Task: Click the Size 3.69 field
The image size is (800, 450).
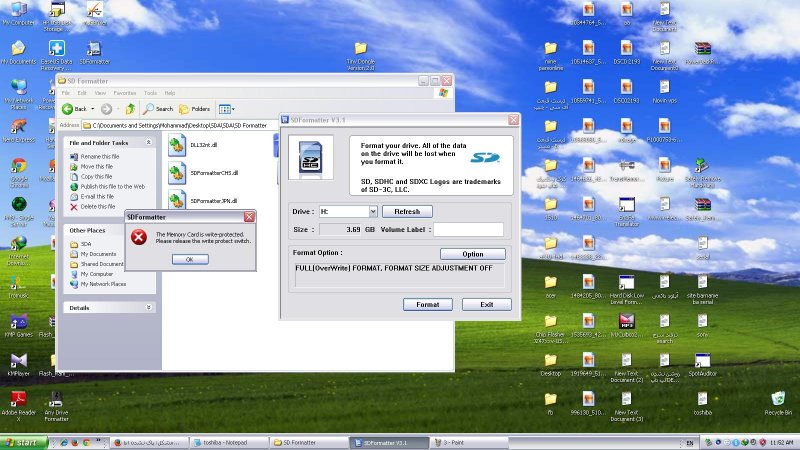Action: point(341,230)
